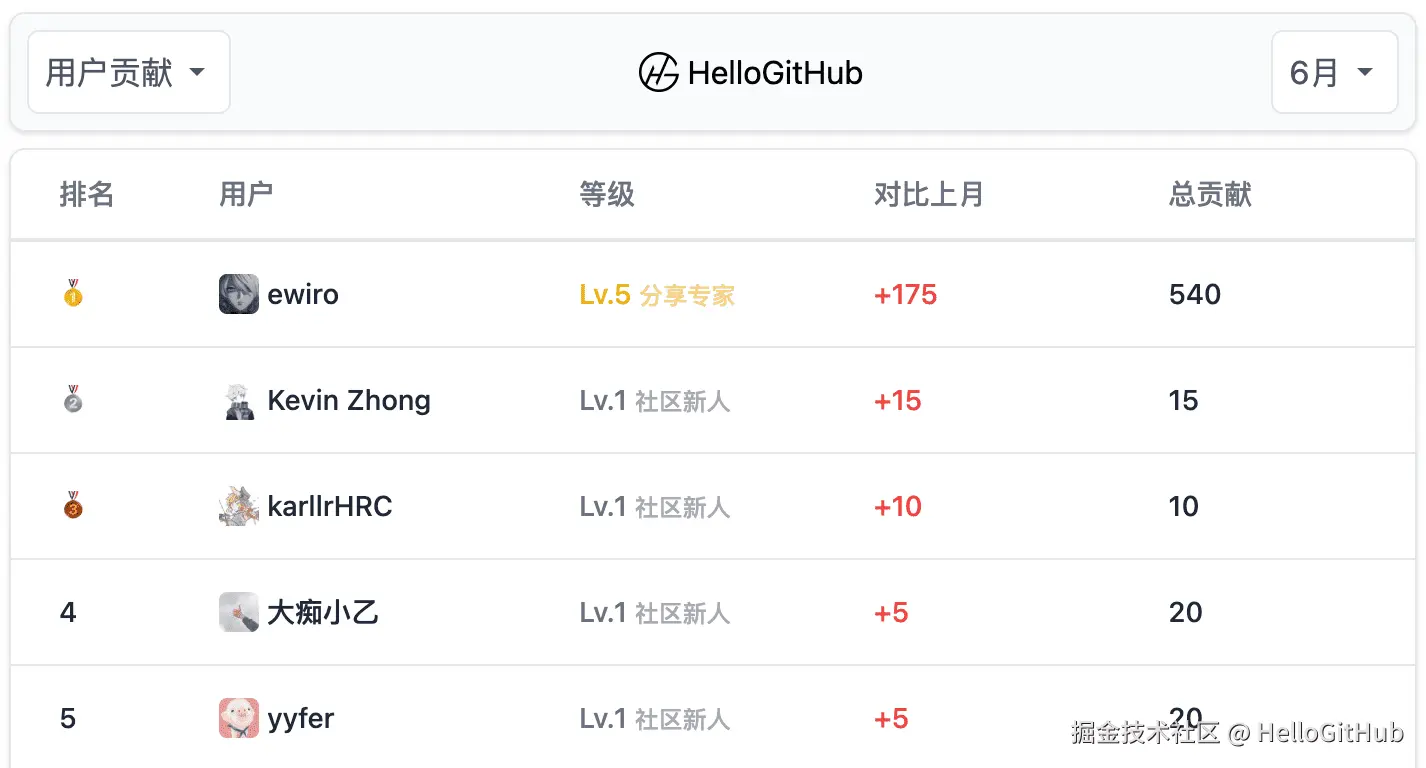Click the gold medal icon for rank one
This screenshot has height=768, width=1426.
point(73,294)
